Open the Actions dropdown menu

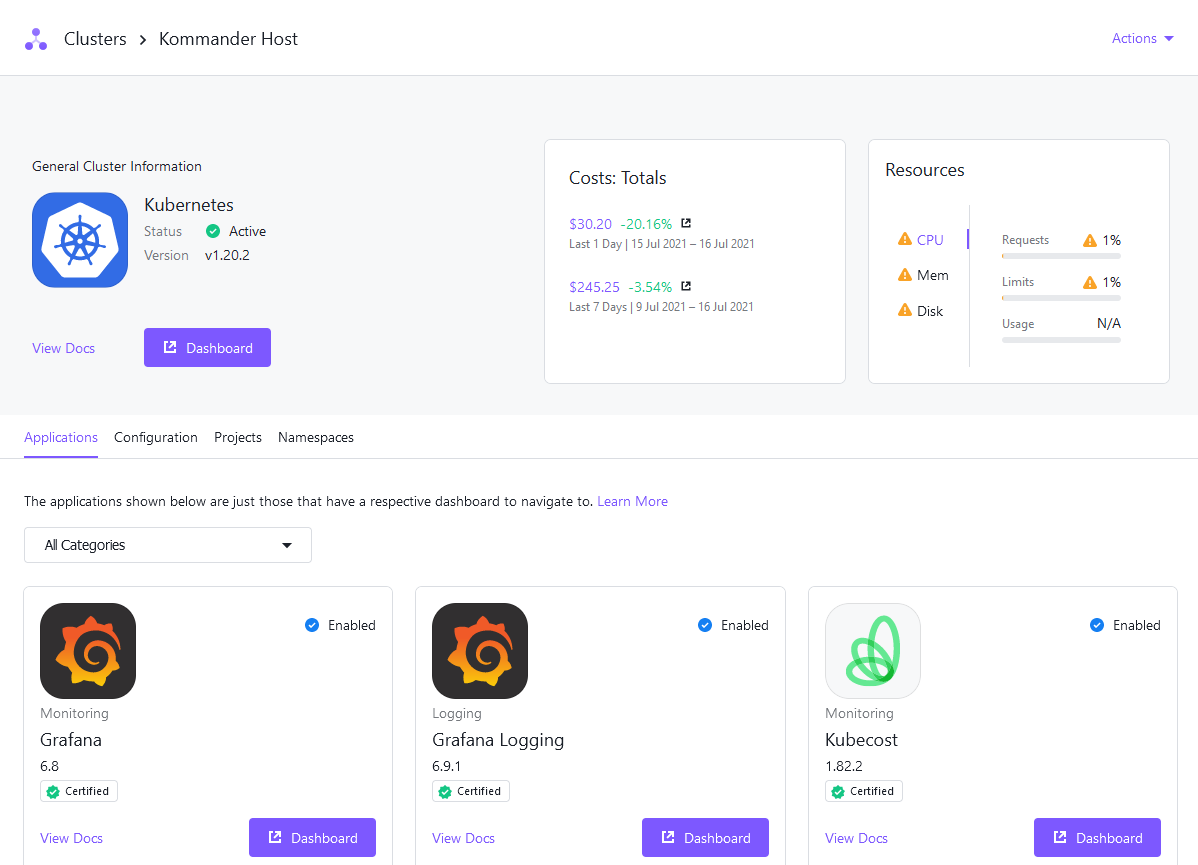click(1142, 38)
